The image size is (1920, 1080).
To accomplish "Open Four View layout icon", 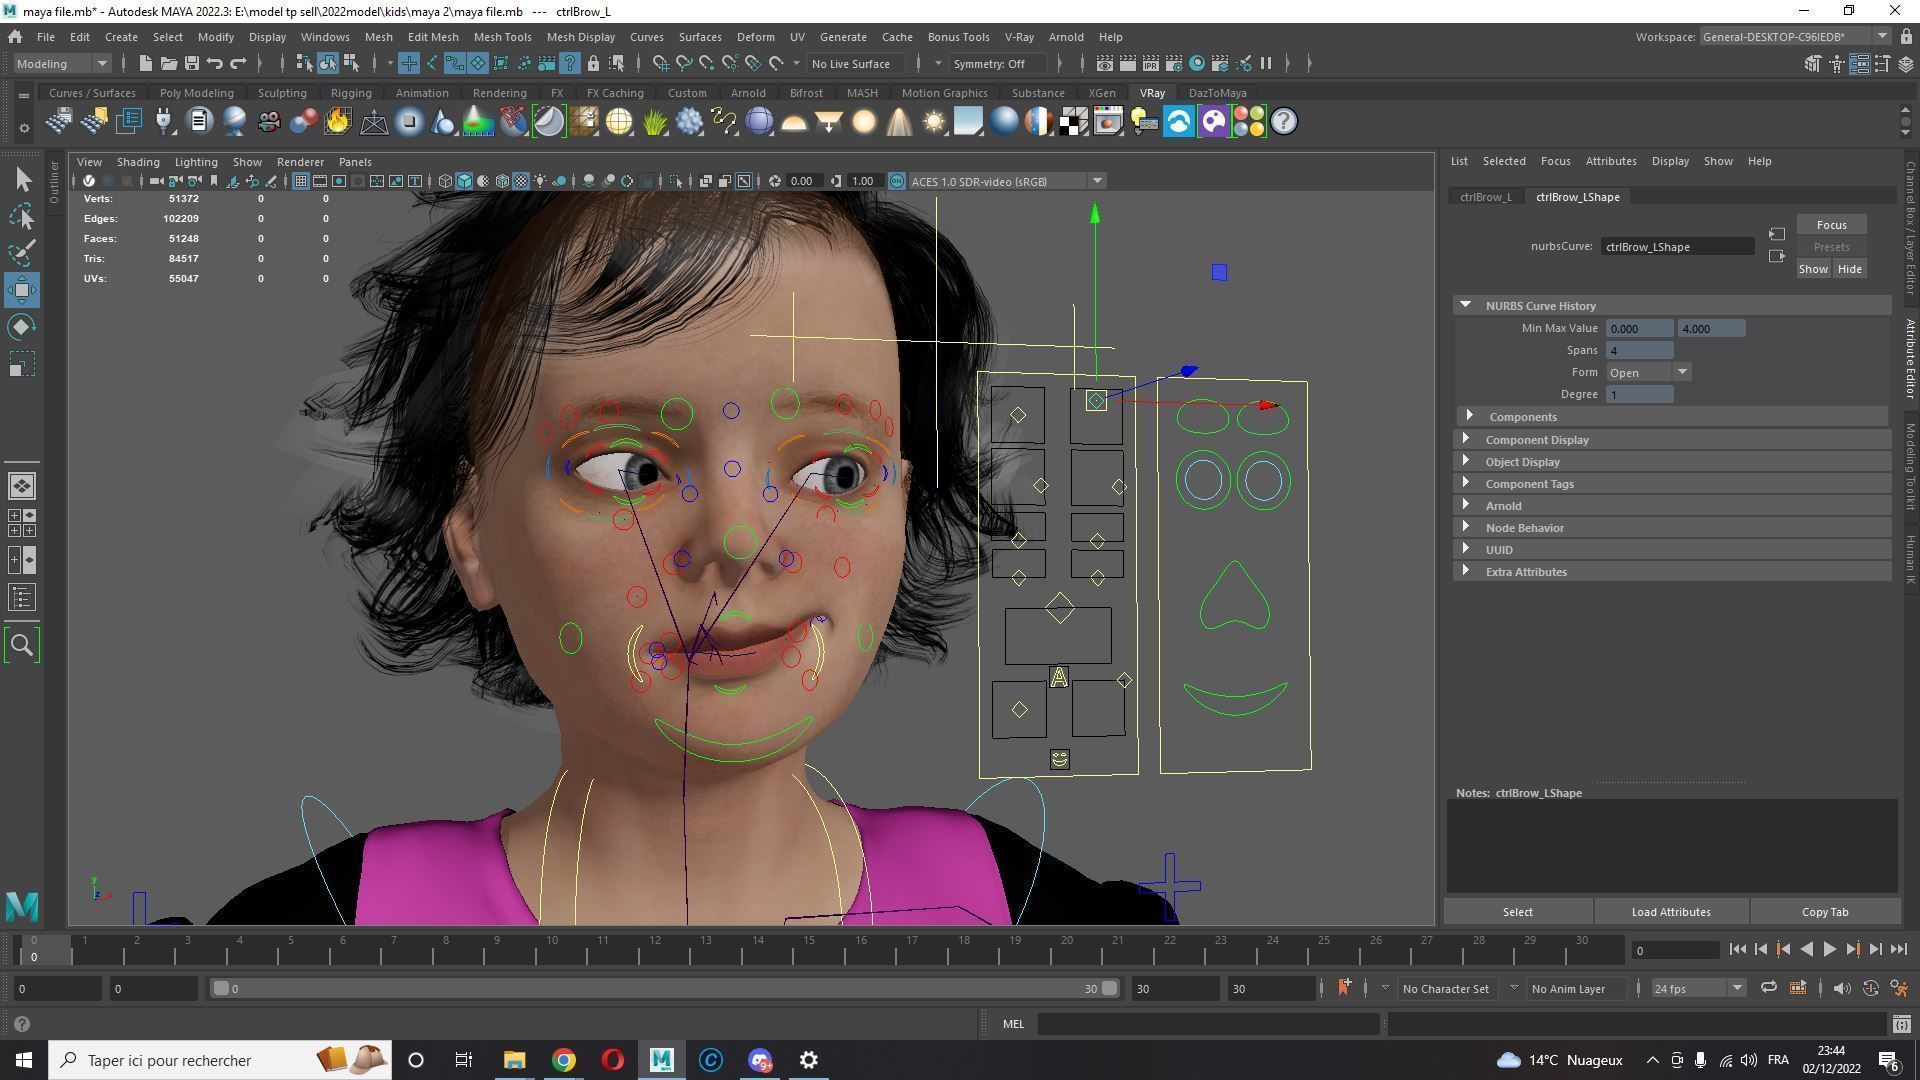I will tap(22, 523).
